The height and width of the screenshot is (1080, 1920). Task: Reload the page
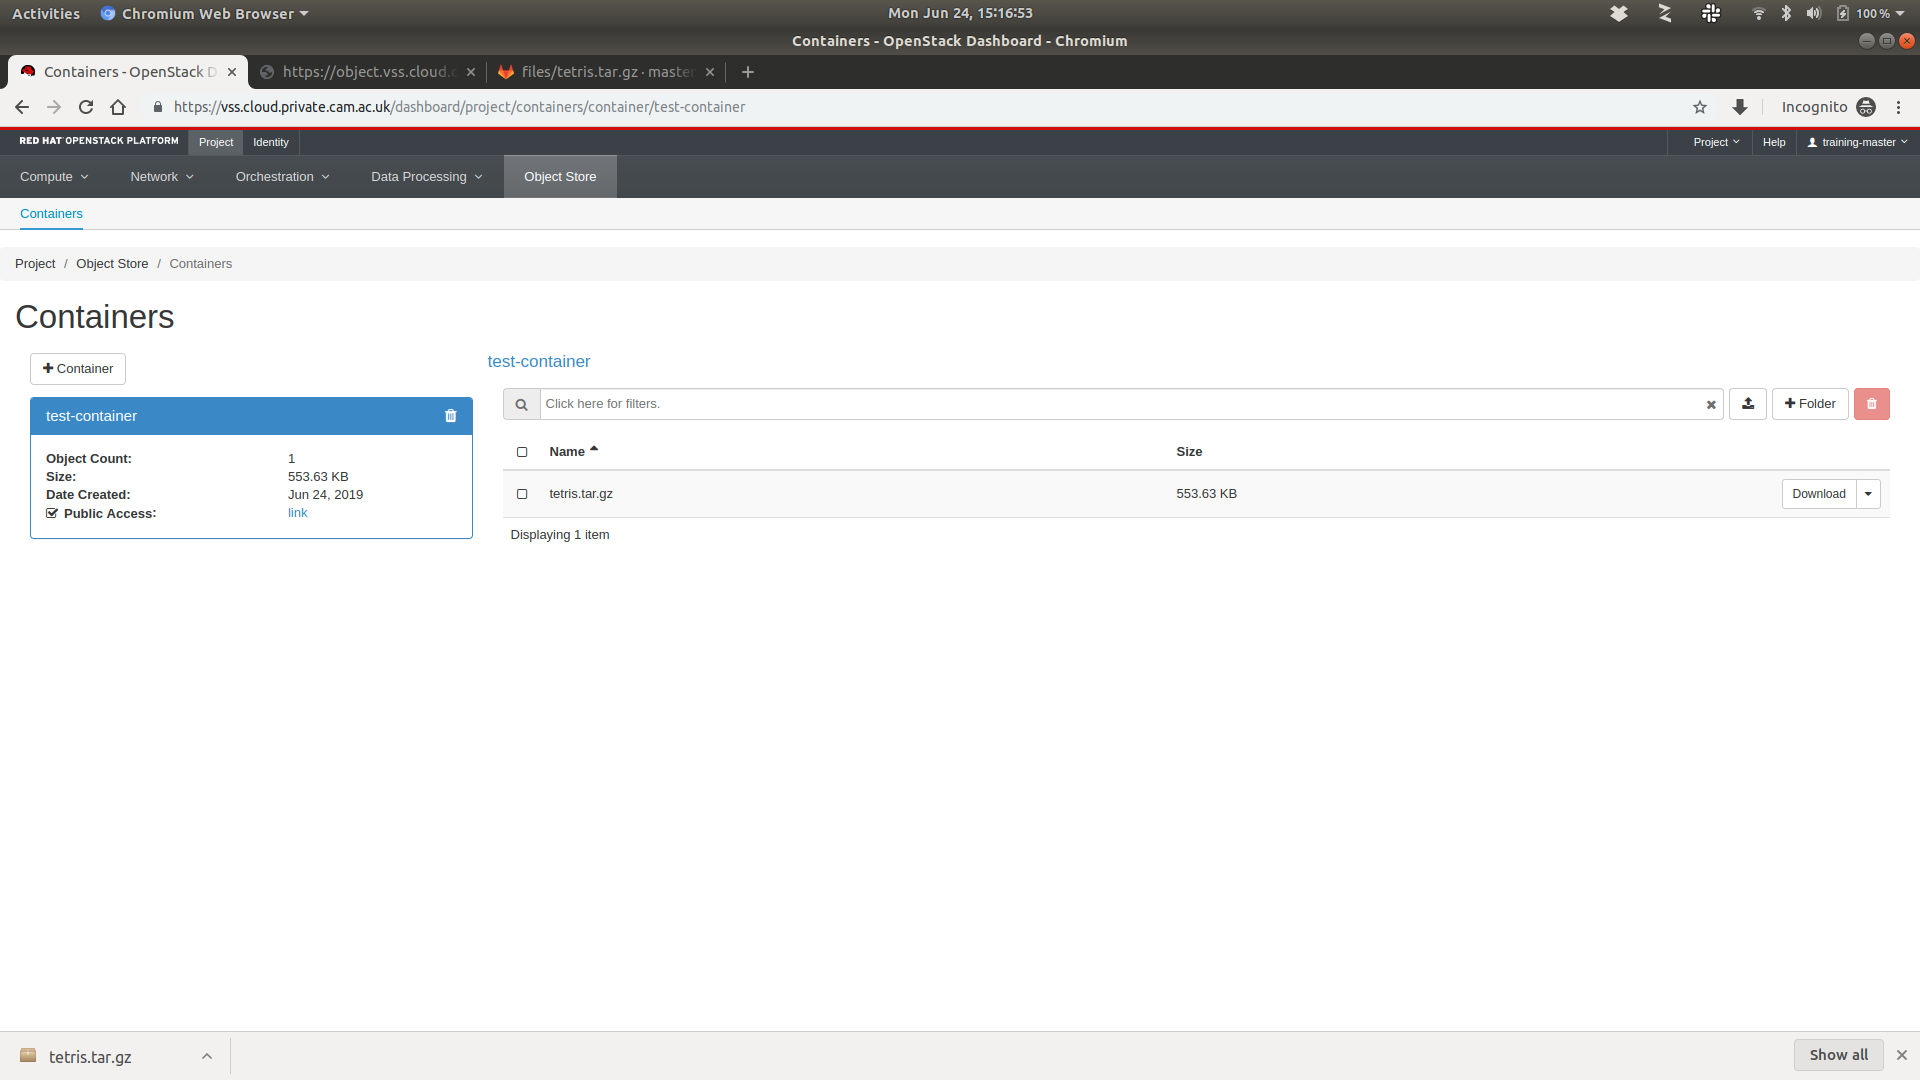click(86, 107)
